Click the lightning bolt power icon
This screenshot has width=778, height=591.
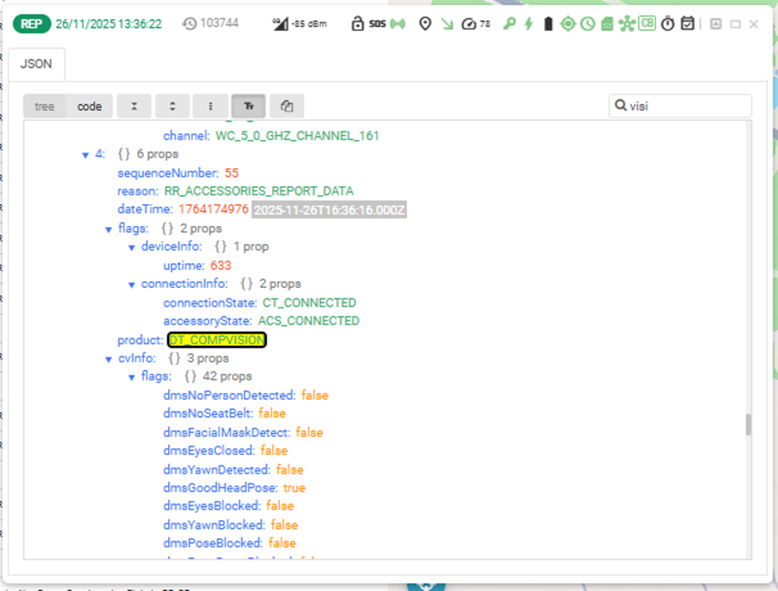coord(529,24)
